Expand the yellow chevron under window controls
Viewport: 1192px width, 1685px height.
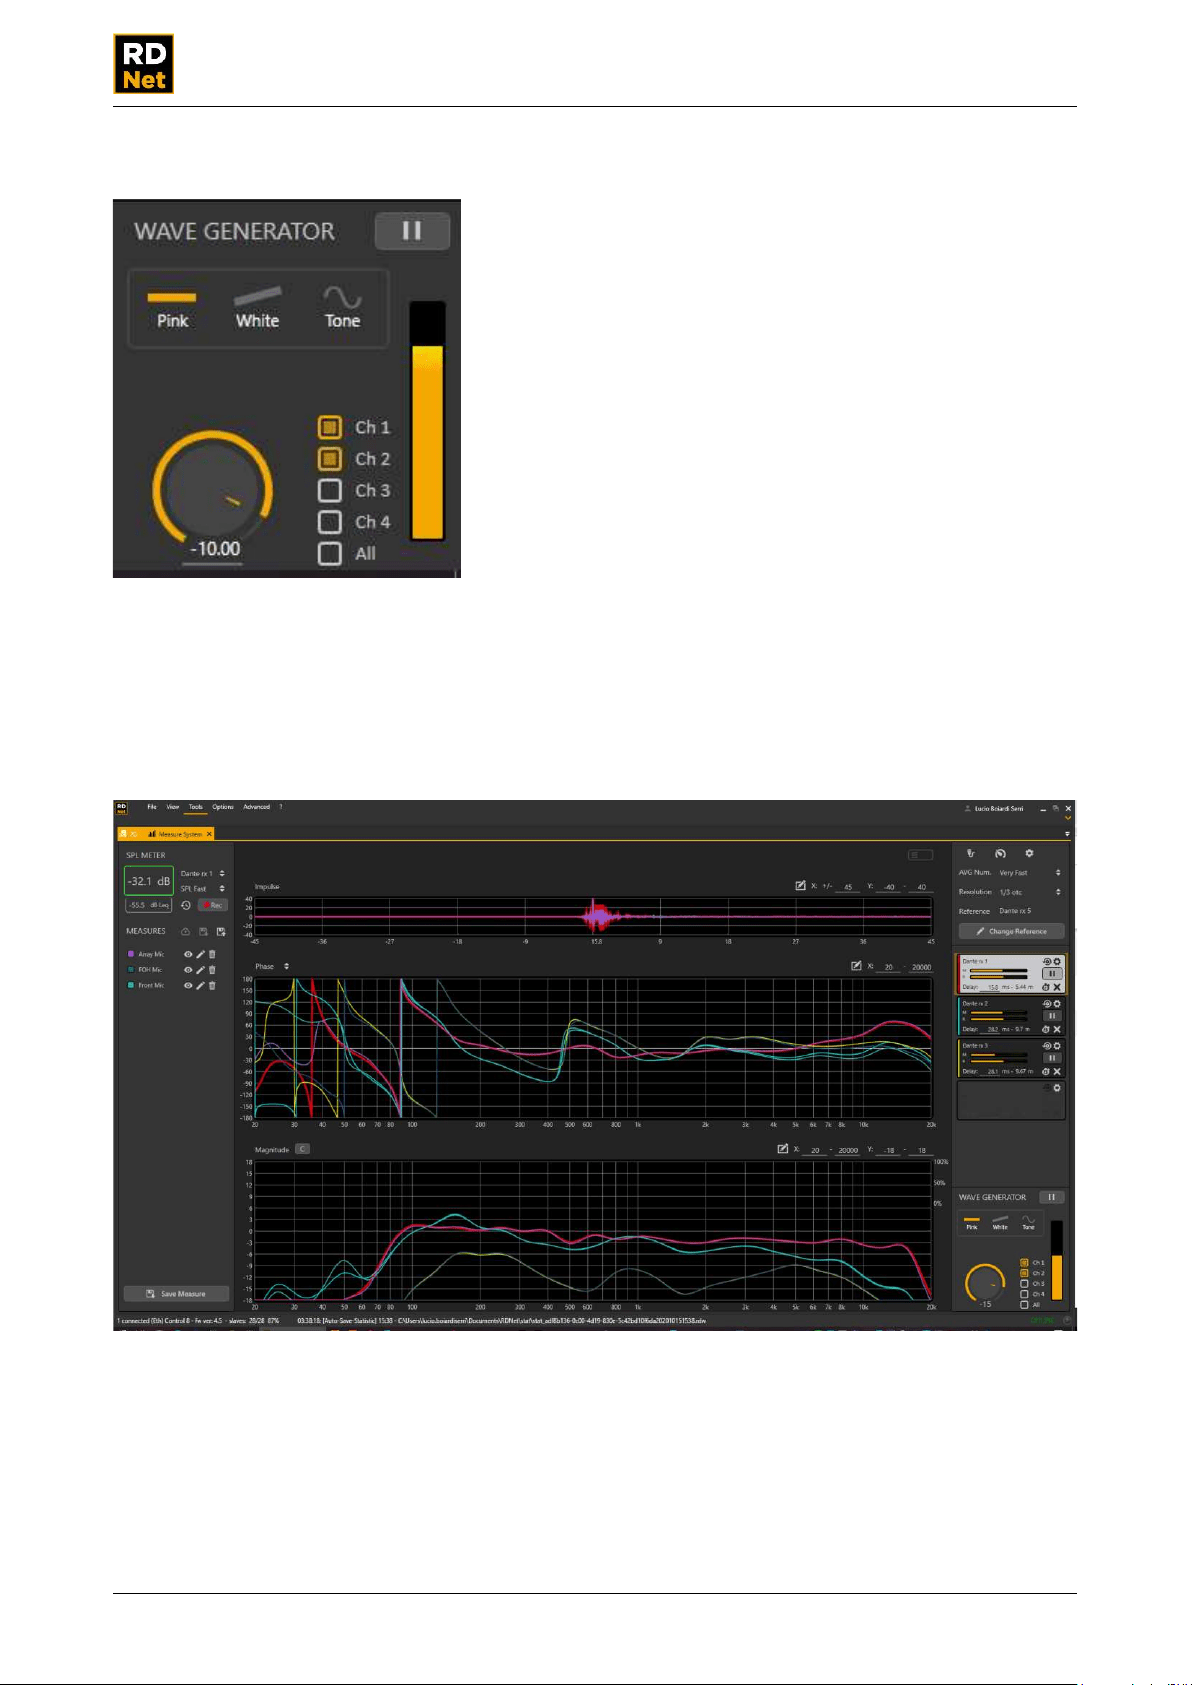tap(1068, 818)
